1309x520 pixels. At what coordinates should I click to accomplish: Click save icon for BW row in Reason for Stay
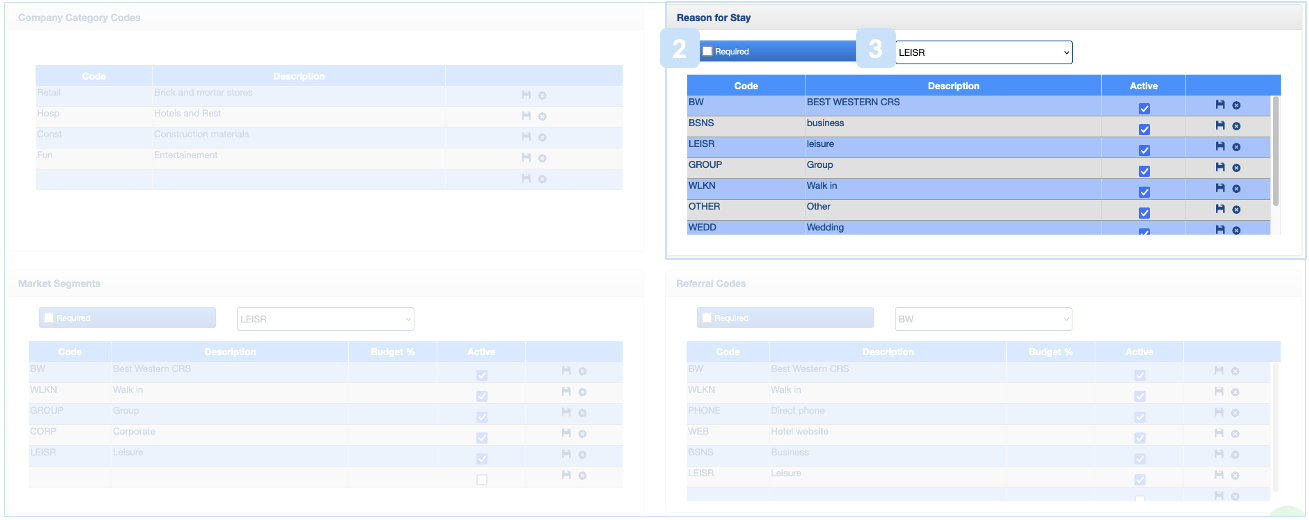pyautogui.click(x=1220, y=105)
